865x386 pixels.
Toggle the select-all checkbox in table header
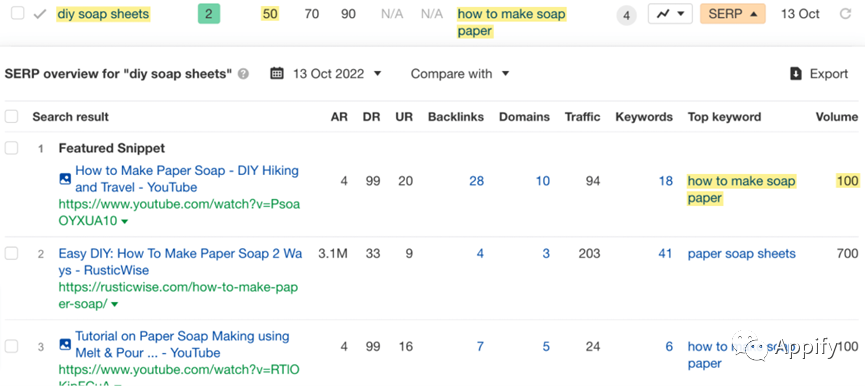(x=11, y=116)
